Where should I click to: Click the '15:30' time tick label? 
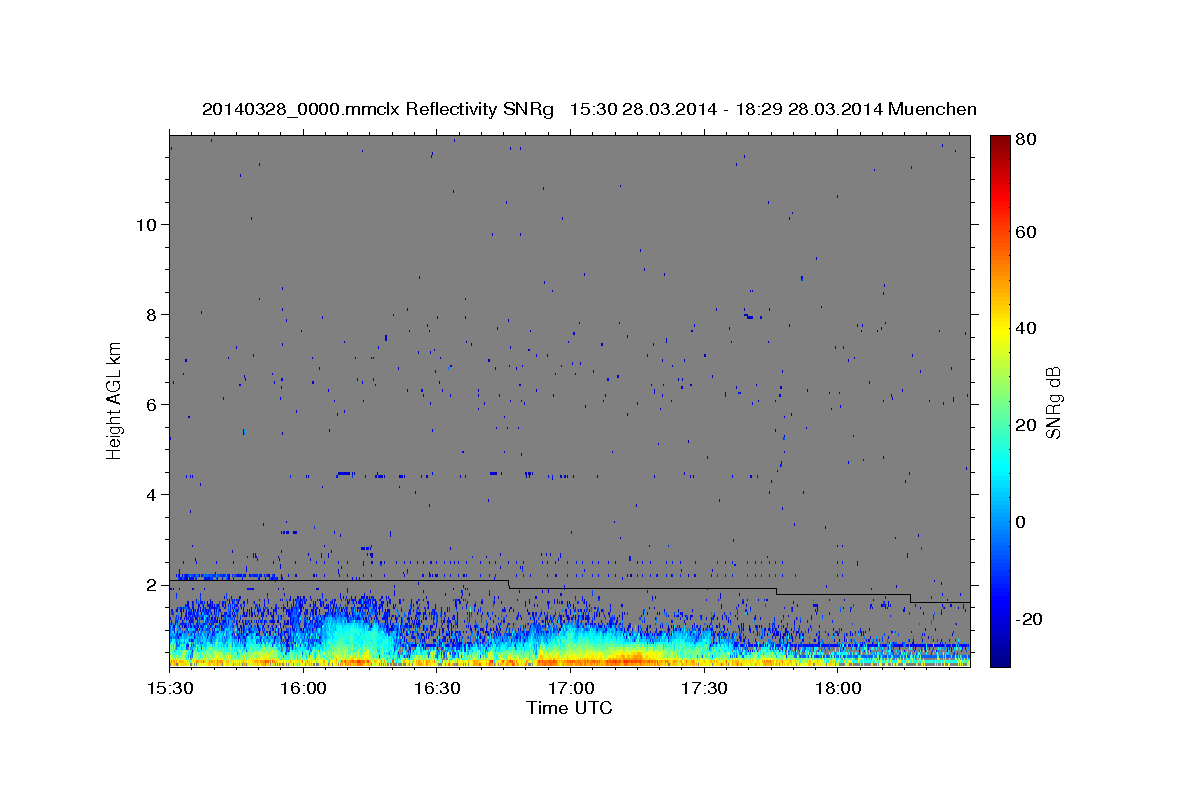coord(170,689)
